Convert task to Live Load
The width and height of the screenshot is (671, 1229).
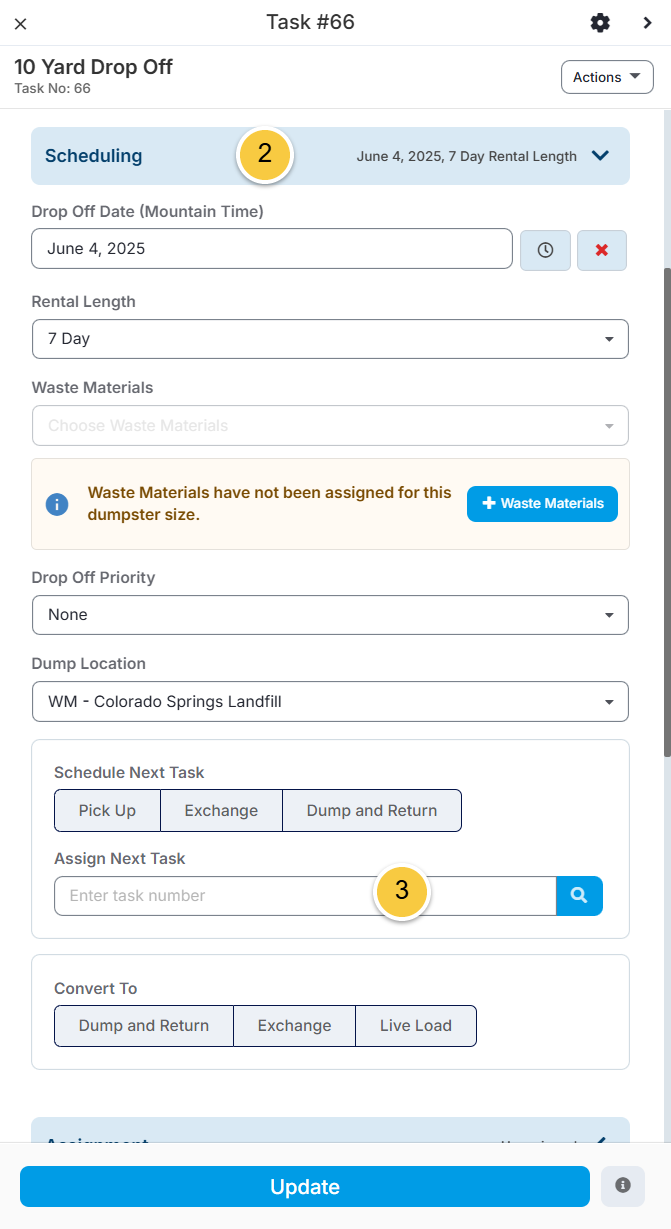416,1026
